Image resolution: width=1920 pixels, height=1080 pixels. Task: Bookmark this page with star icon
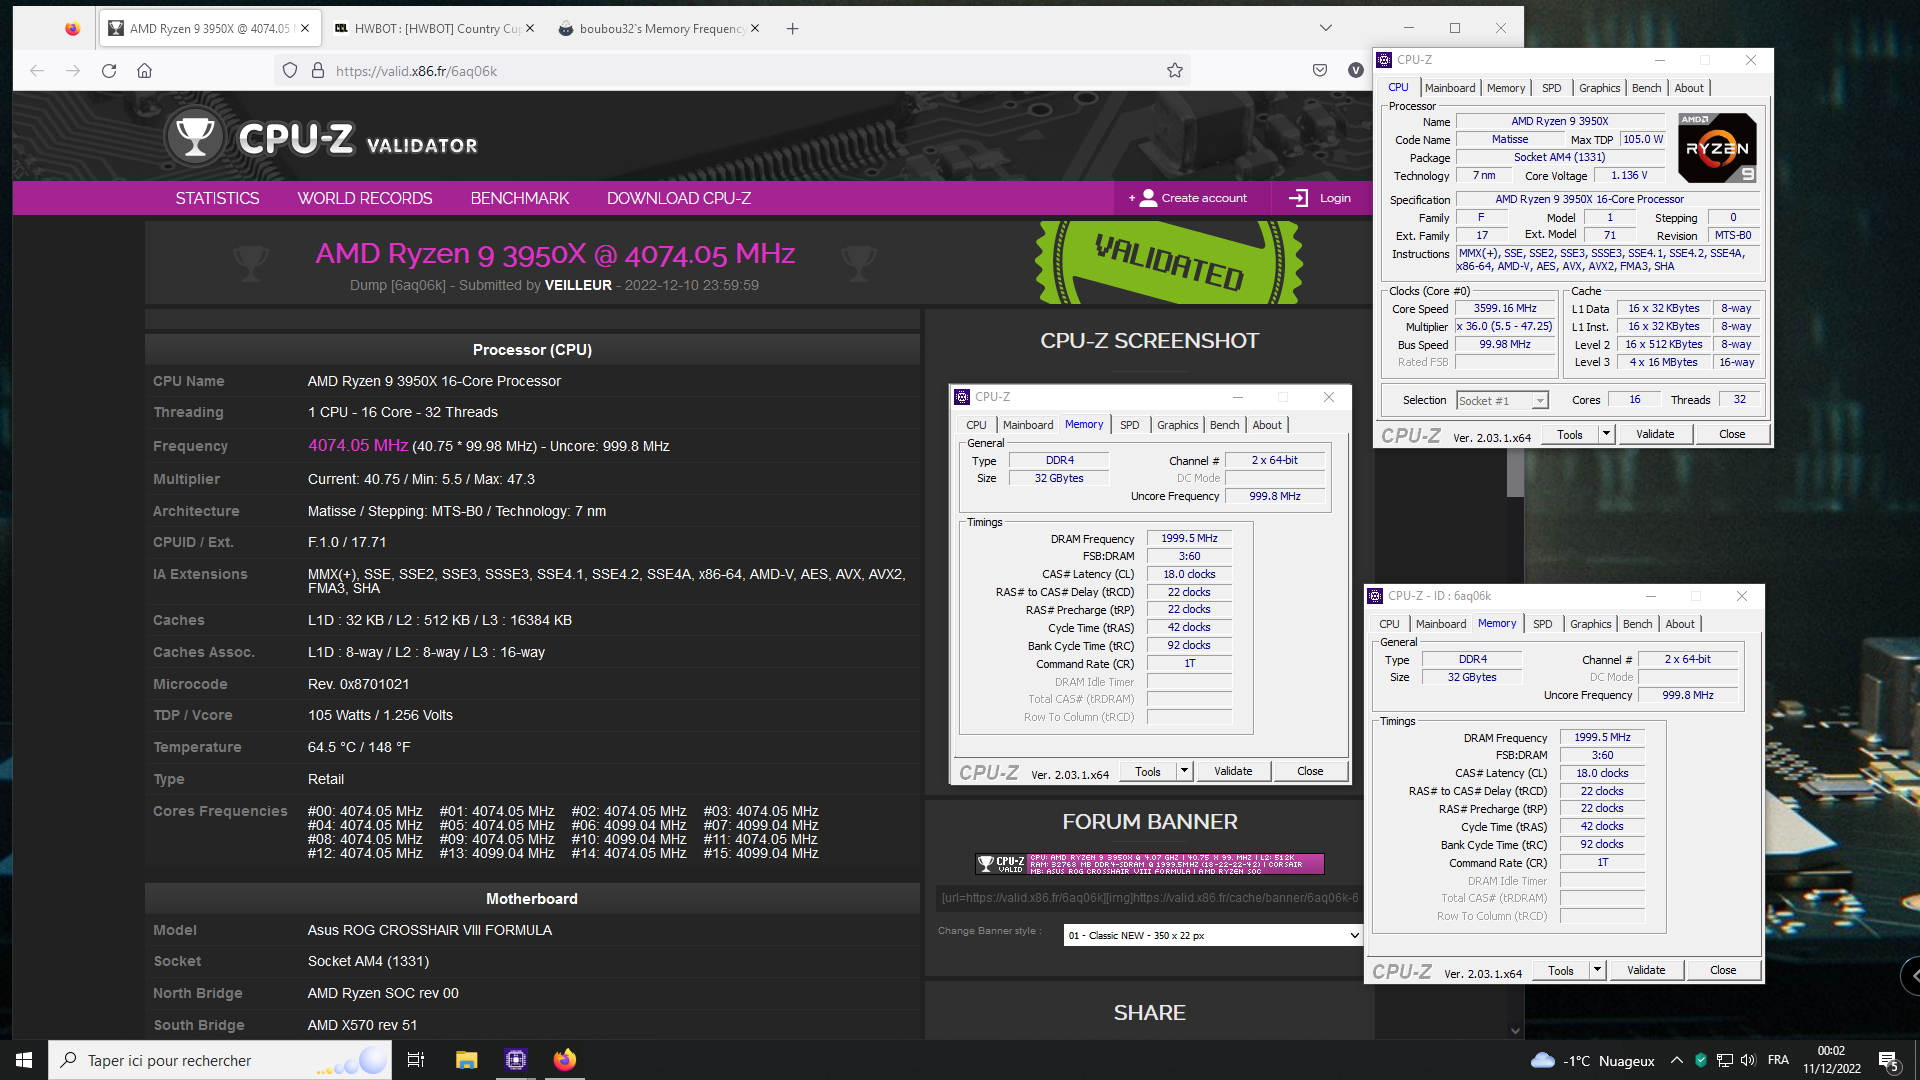[x=1175, y=70]
